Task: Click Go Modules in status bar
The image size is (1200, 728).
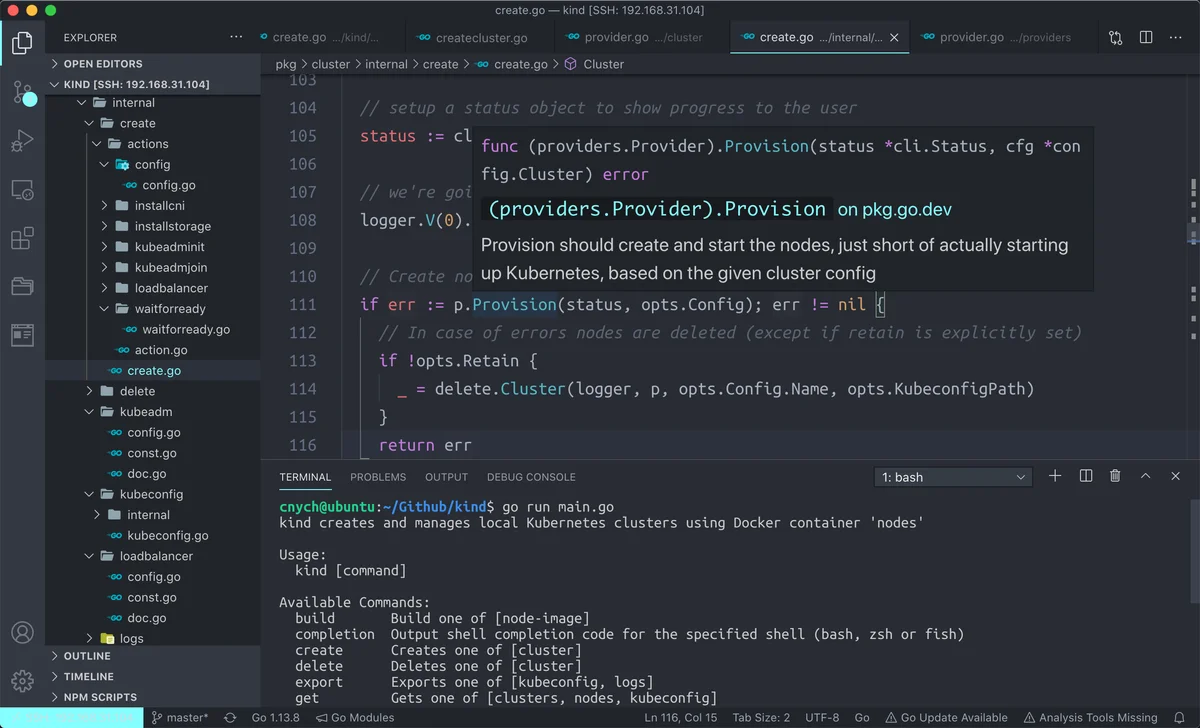Action: click(355, 717)
